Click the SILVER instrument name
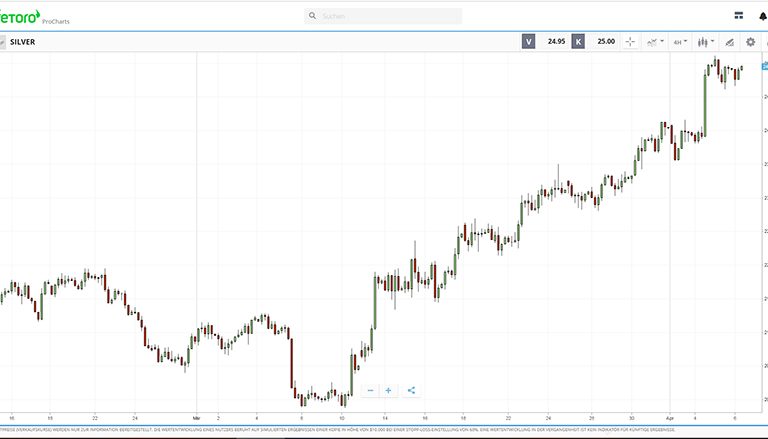Viewport: 768px width, 439px height. 22,42
